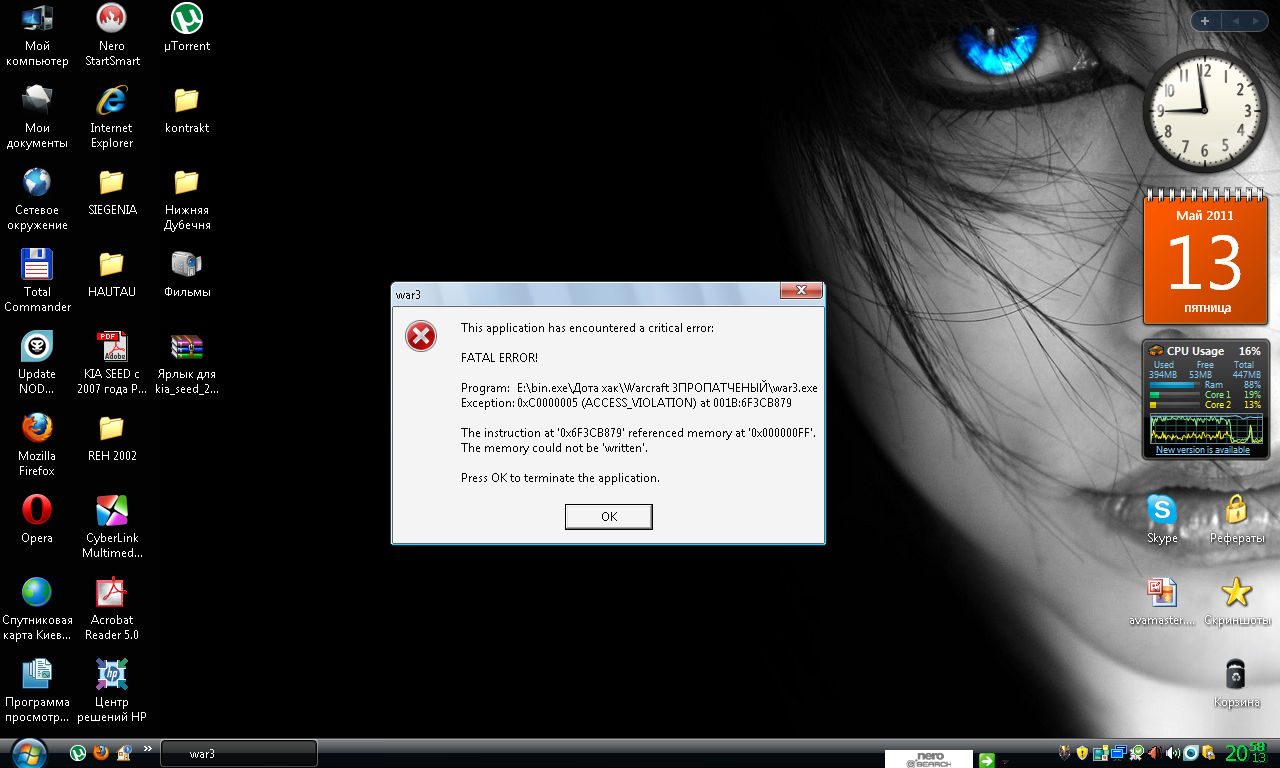Select the Internet Explorer desktop icon
The image size is (1280, 768).
point(112,117)
